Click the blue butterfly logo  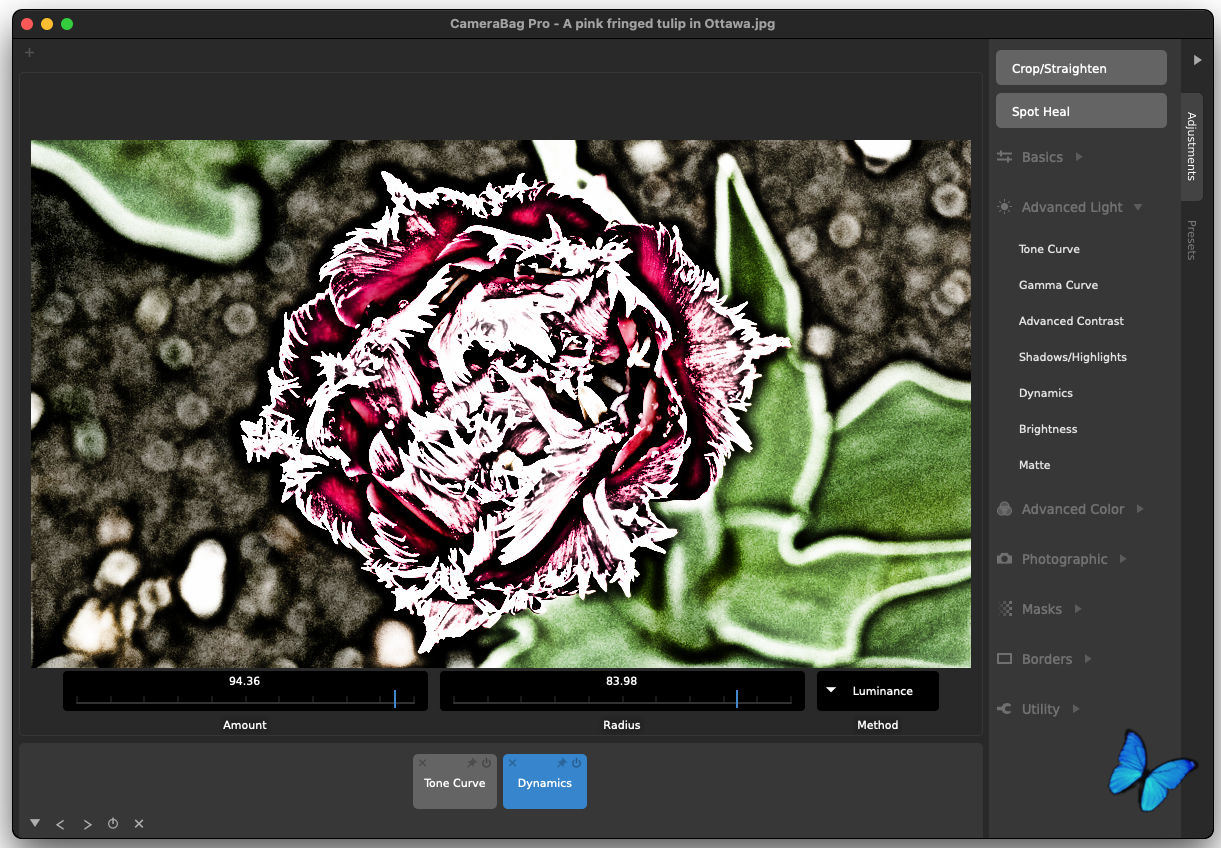click(1151, 769)
